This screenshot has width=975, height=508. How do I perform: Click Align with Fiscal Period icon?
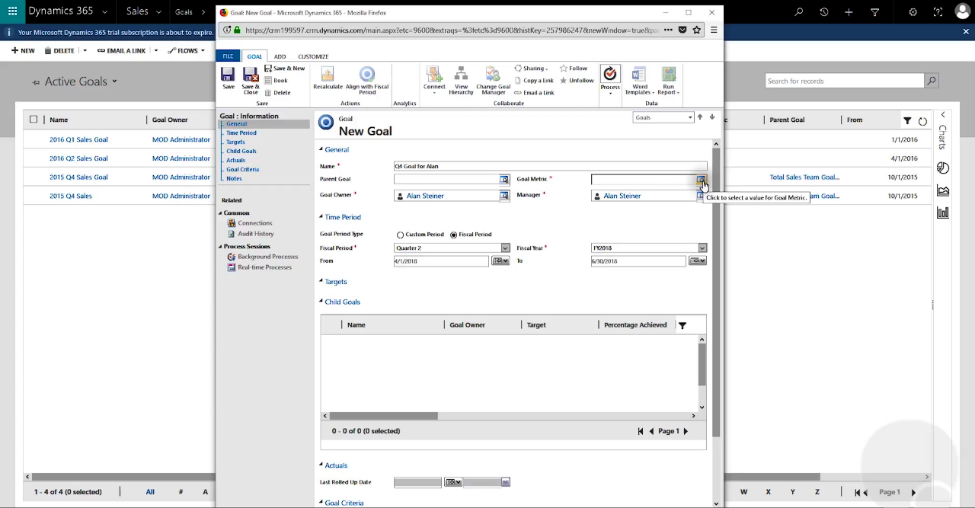367,74
